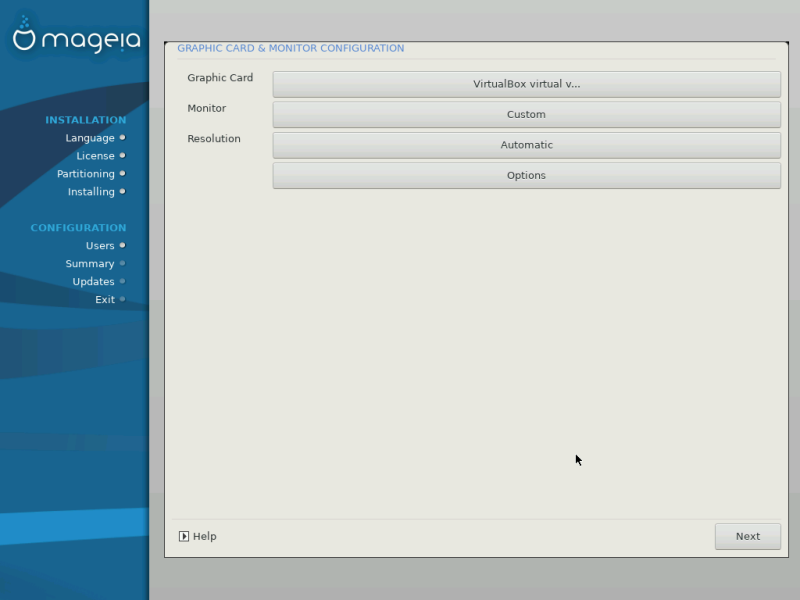This screenshot has height=600, width=800.
Task: Click the 'Monitor' label
Action: click(x=207, y=108)
